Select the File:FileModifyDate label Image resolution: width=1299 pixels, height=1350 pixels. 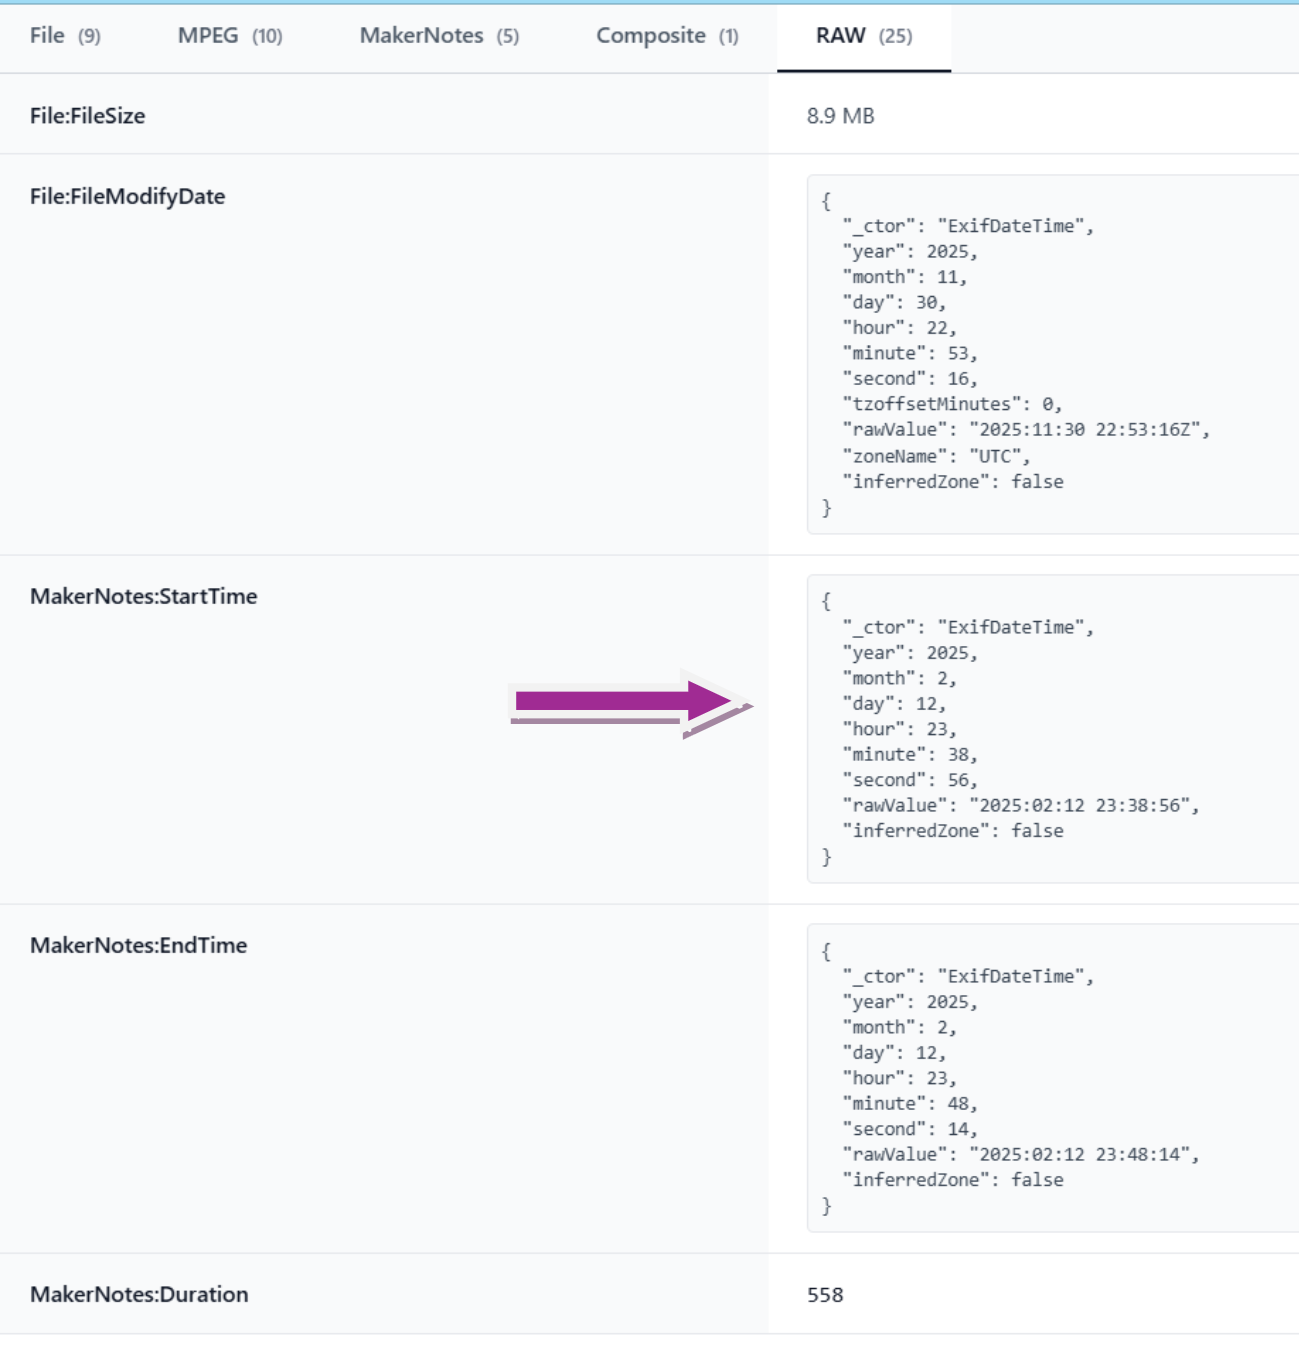pos(128,197)
